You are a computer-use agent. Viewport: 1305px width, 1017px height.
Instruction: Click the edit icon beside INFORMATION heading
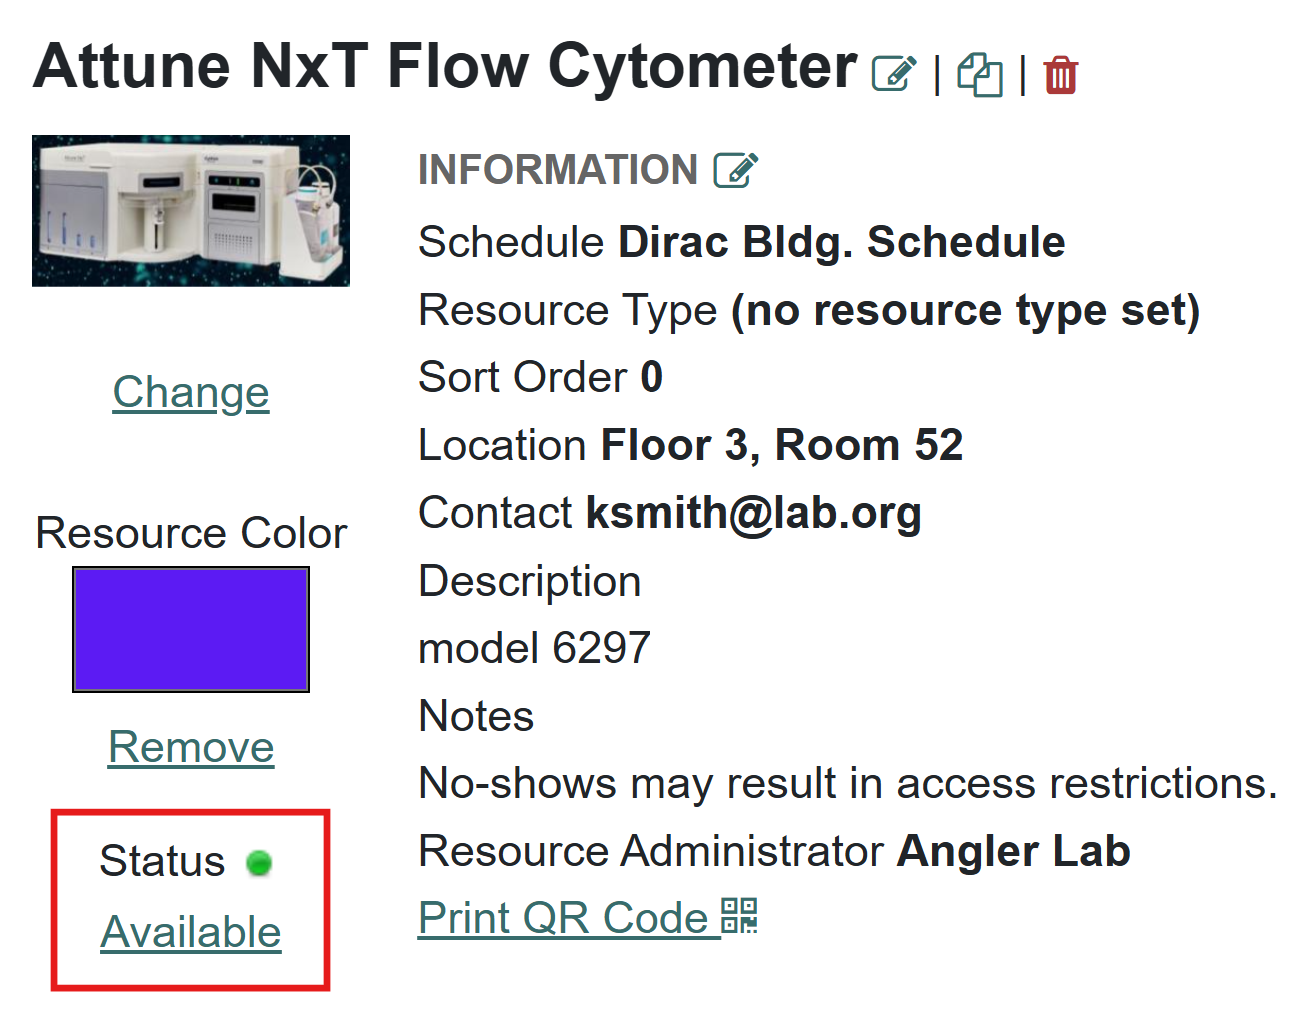(736, 170)
